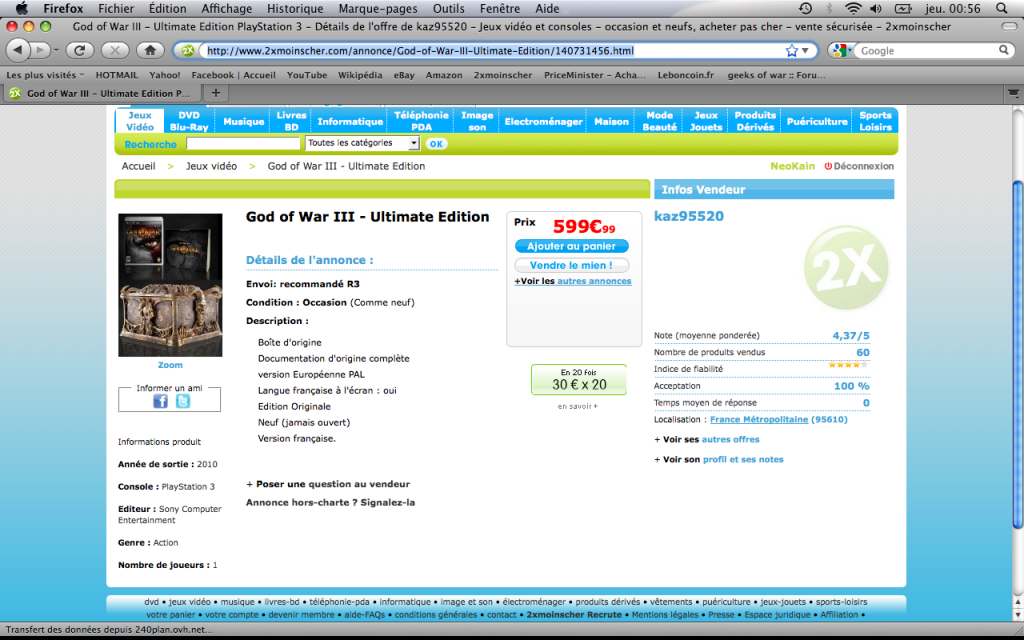This screenshot has height=640, width=1024.
Task: Open the Affichage menu
Action: (227, 8)
